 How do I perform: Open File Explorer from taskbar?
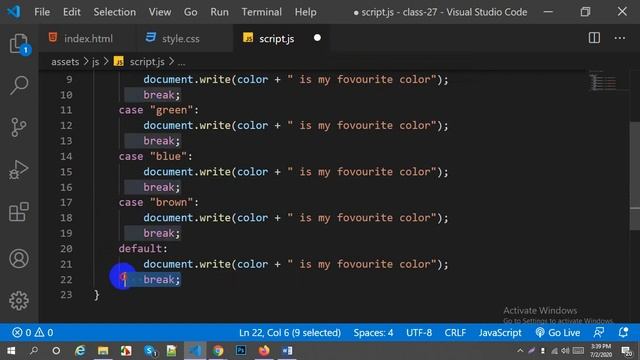pos(103,351)
